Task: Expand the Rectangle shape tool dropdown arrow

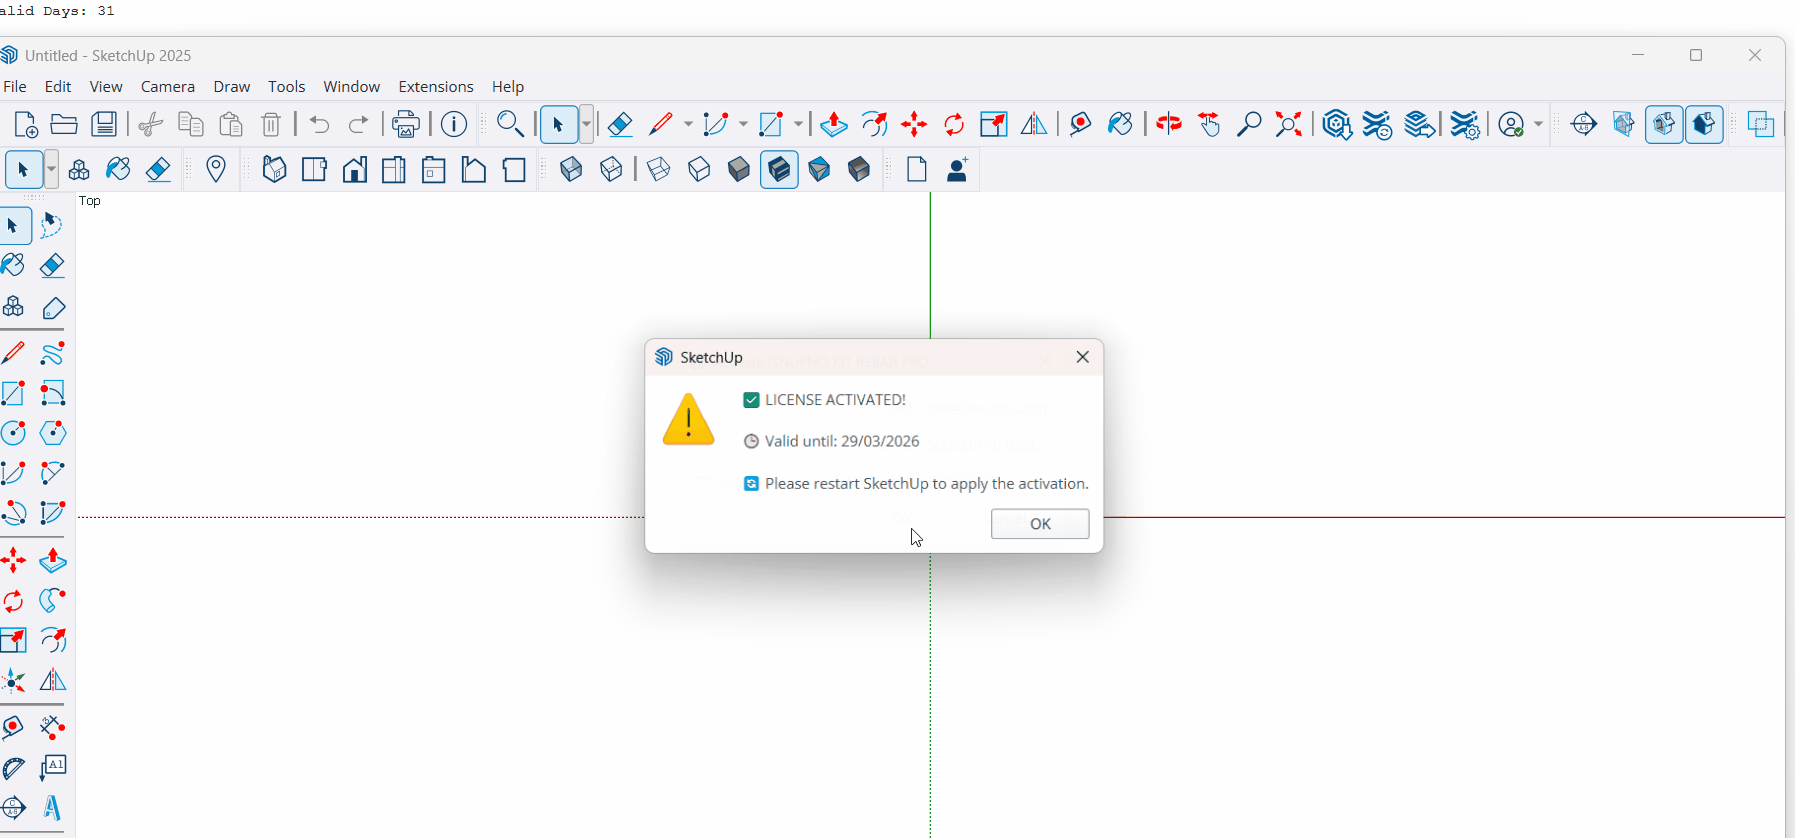Action: click(x=798, y=124)
